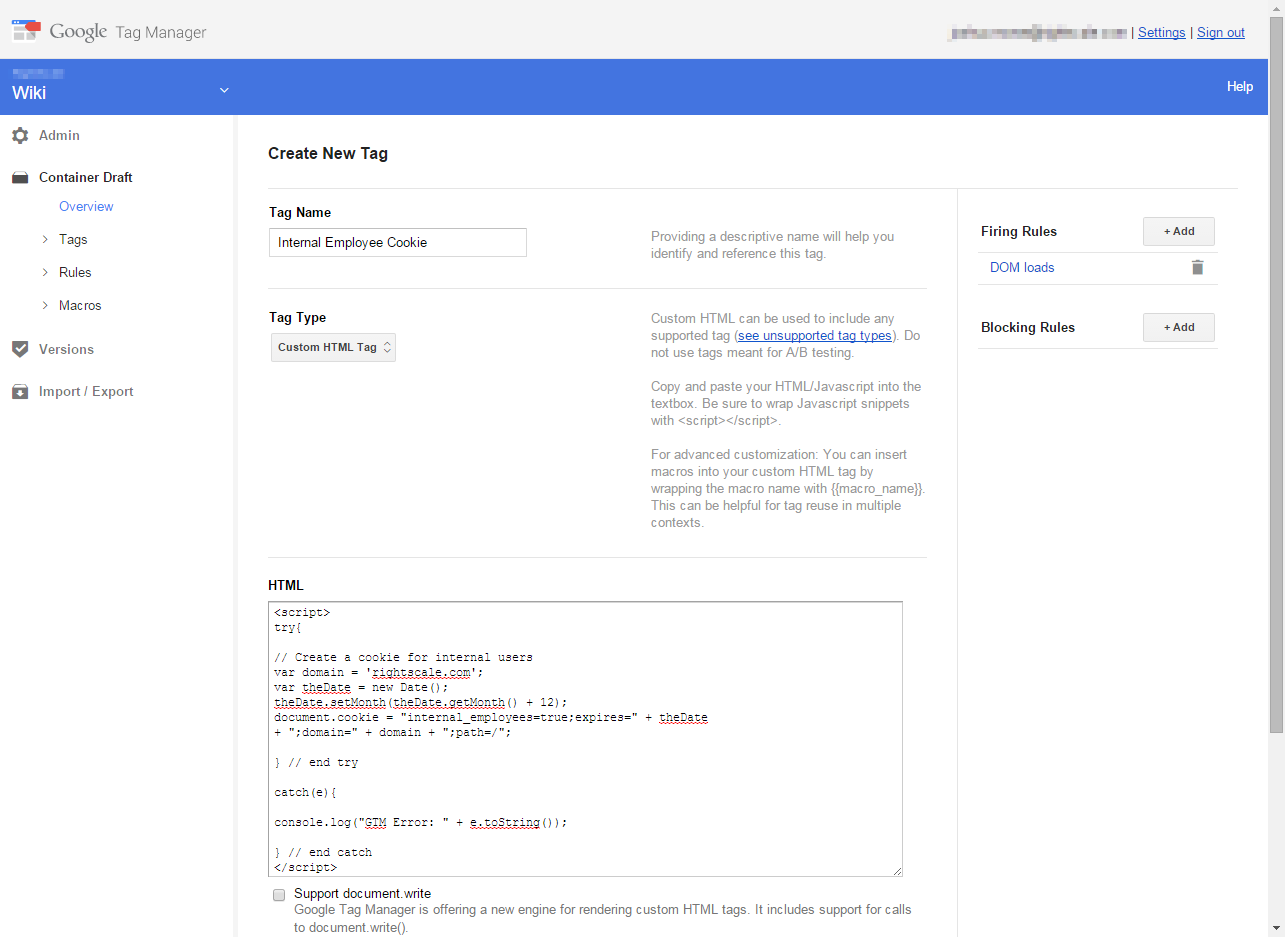
Task: Click the Tags expand arrow icon
Action: 46,239
